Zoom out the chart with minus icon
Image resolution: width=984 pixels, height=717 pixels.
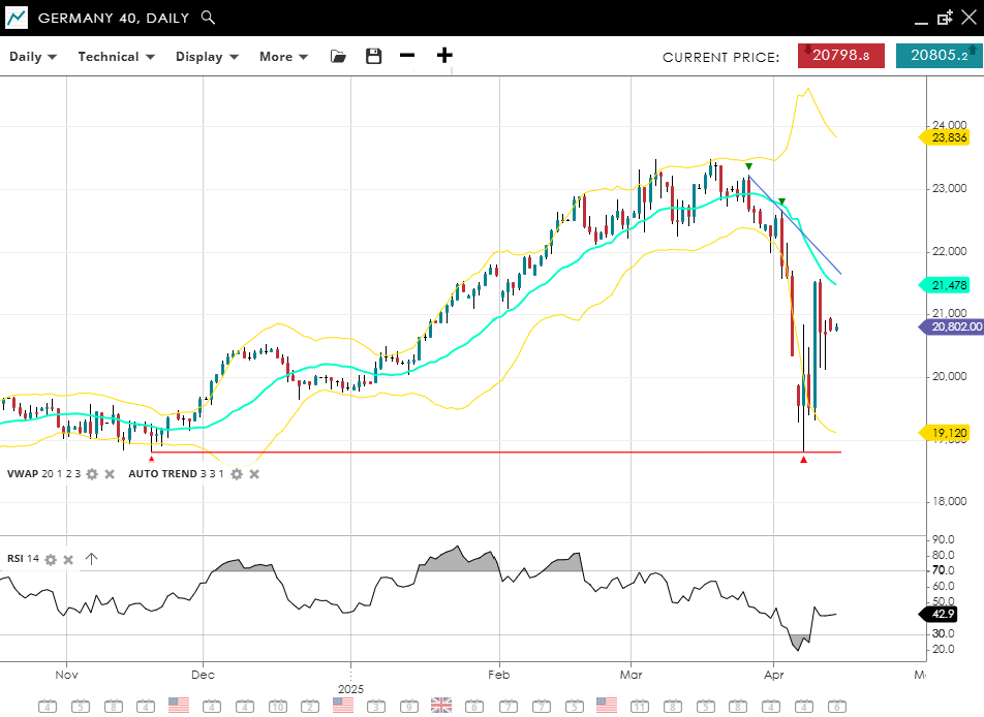tap(407, 56)
